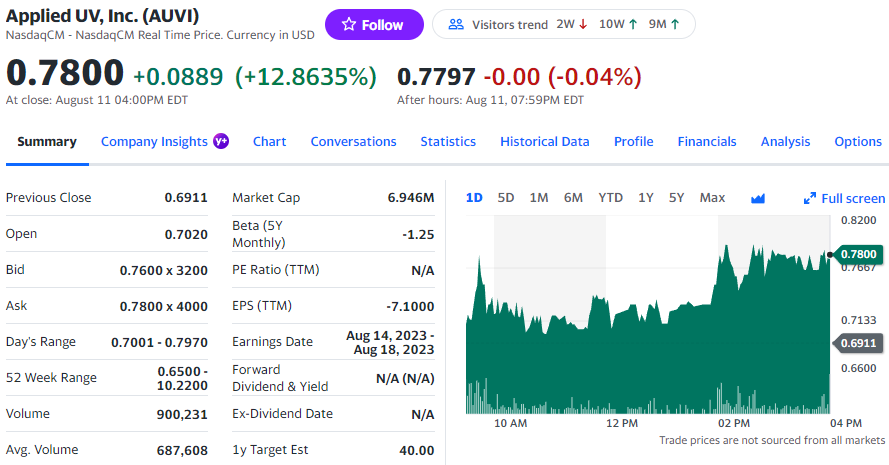Go to the Statistics tab
Image resolution: width=889 pixels, height=465 pixels.
[448, 142]
